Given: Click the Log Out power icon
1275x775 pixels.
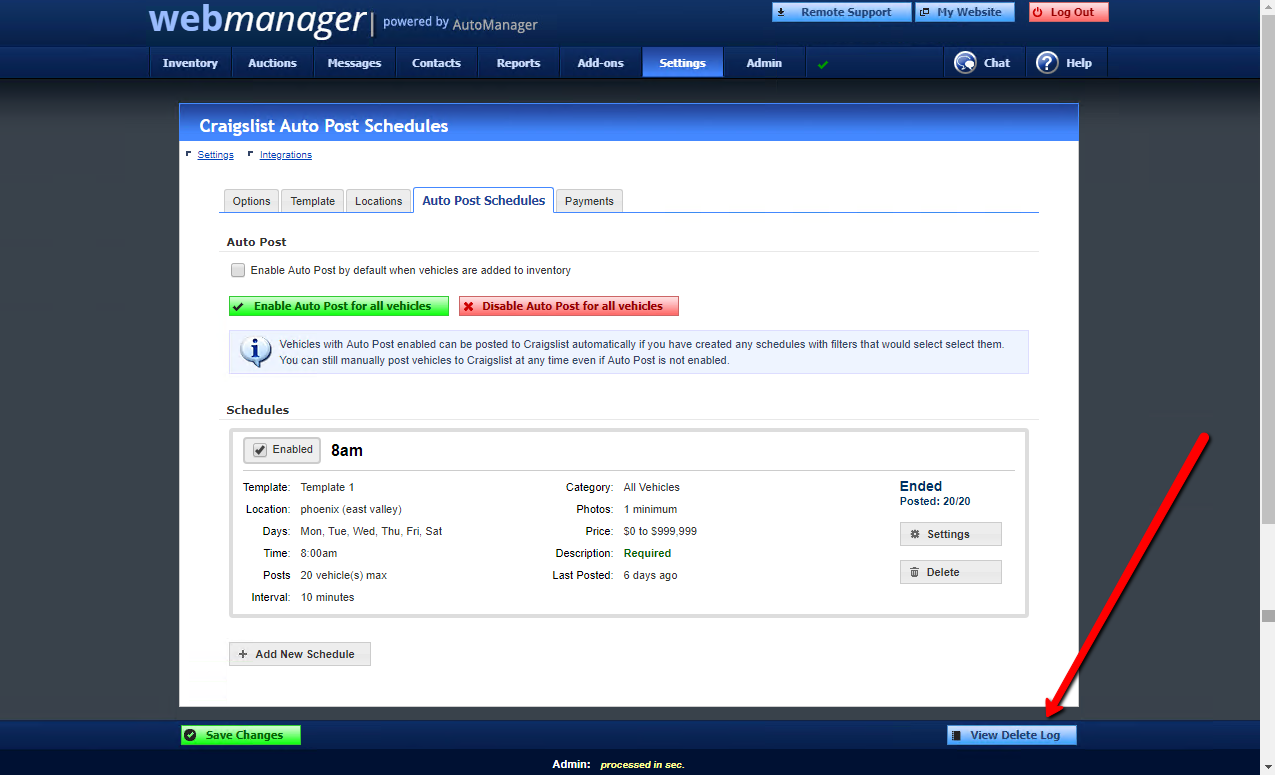Looking at the screenshot, I should click(x=1038, y=12).
